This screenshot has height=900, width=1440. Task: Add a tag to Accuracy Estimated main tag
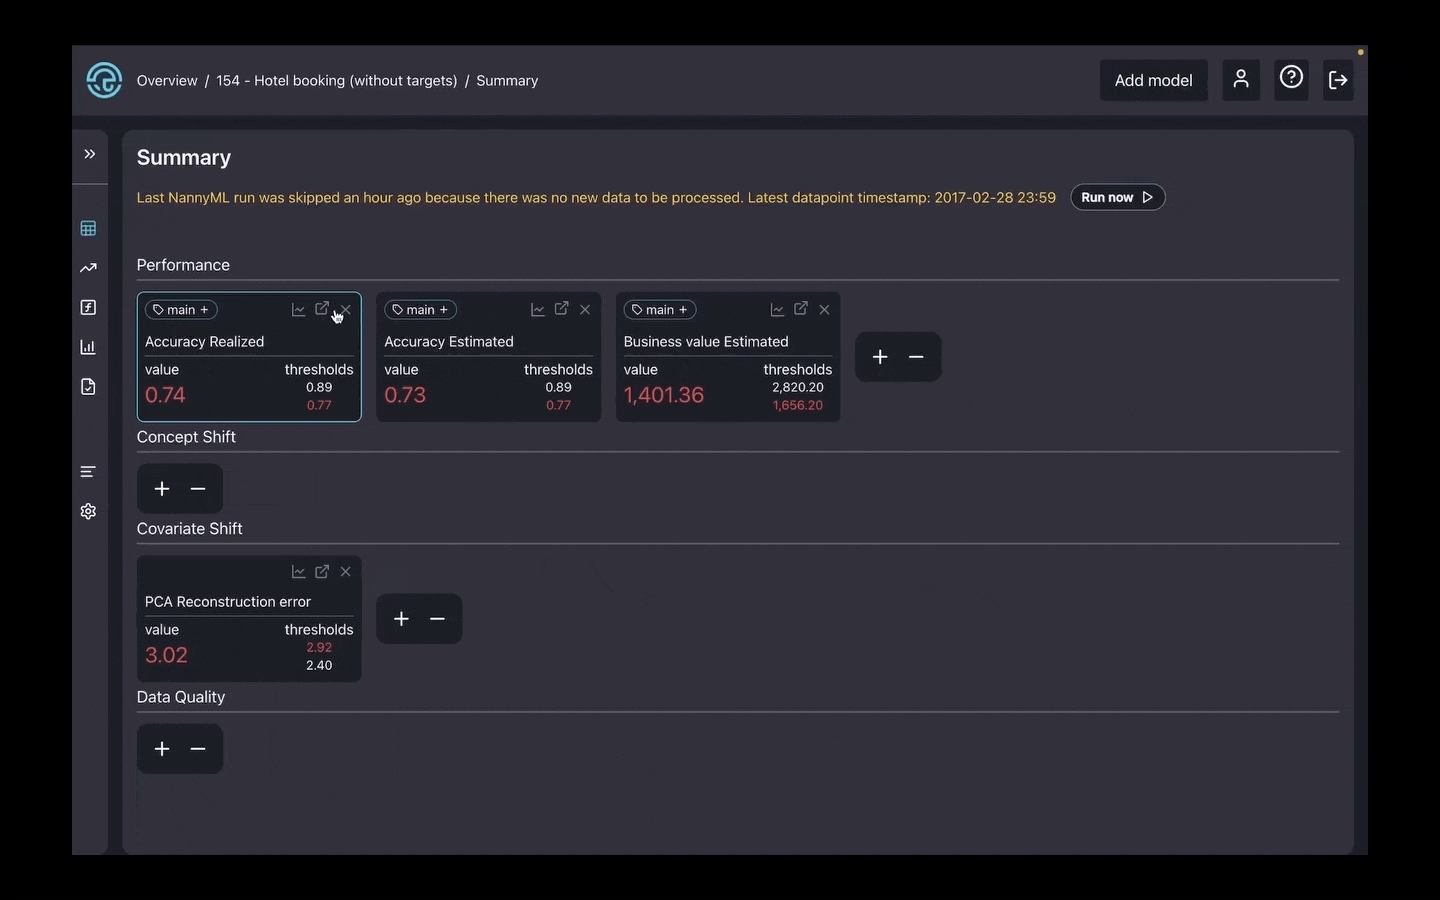(444, 310)
